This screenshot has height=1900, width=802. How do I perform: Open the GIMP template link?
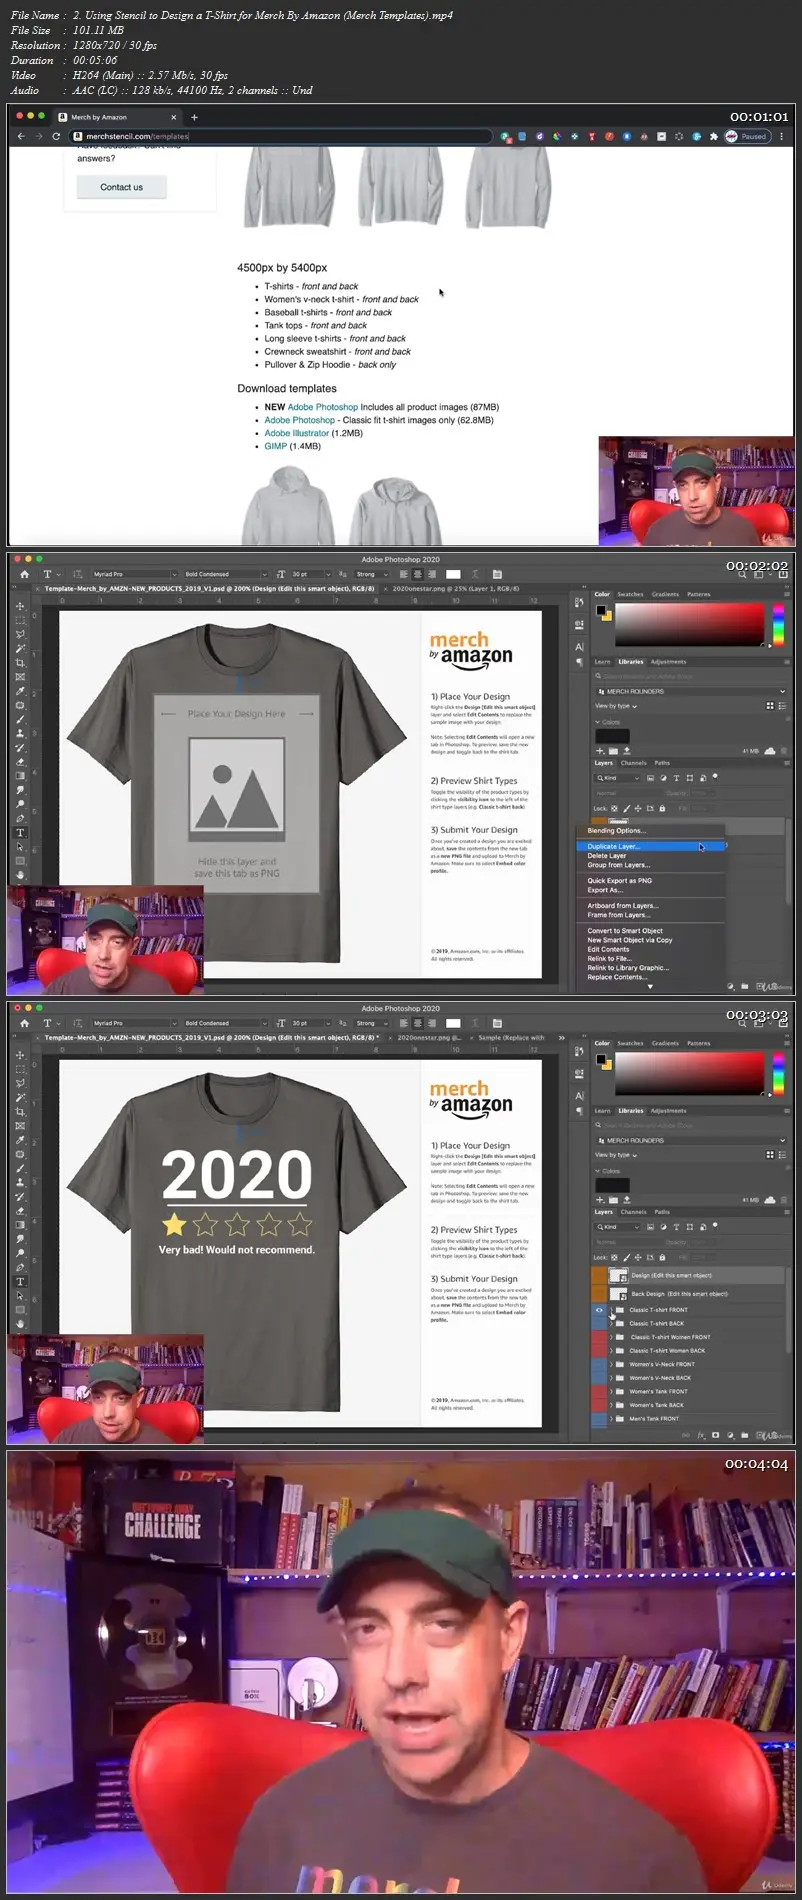[276, 446]
